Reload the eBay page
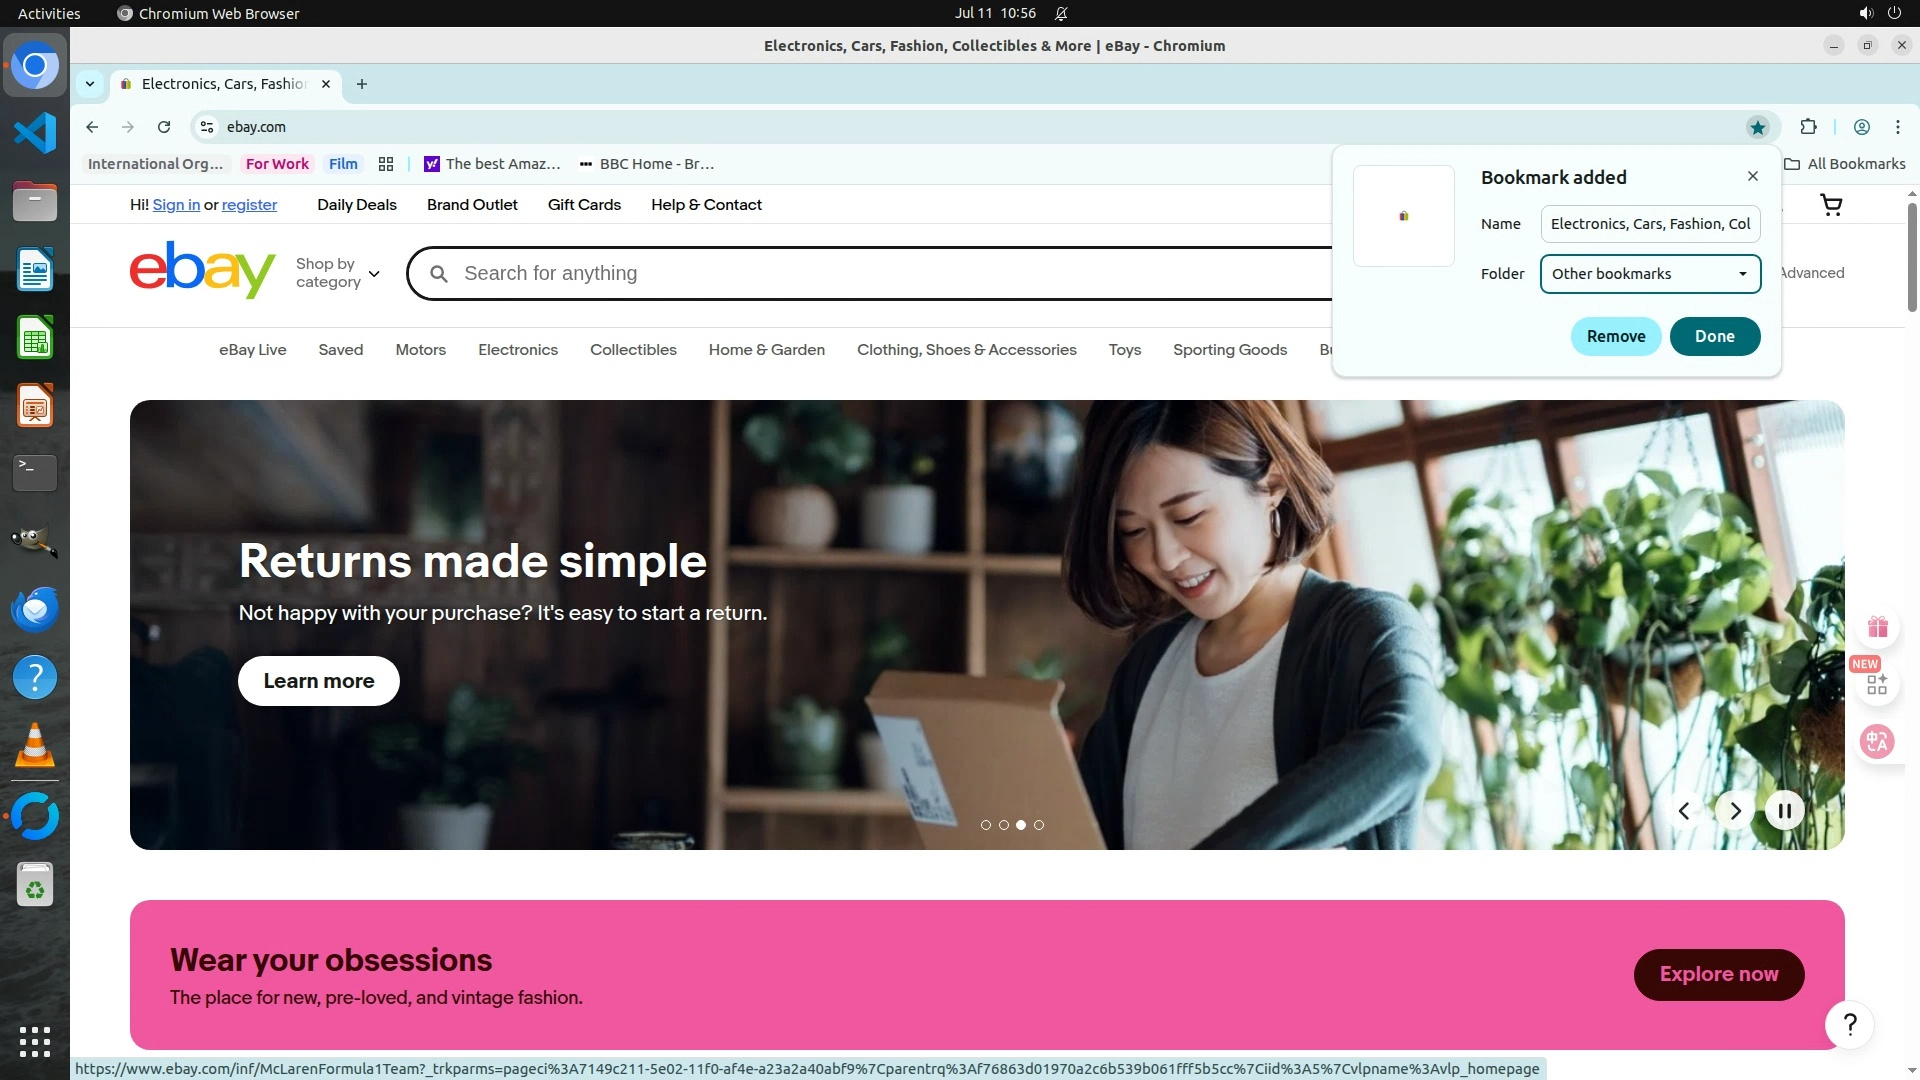The height and width of the screenshot is (1080, 1920). coord(164,127)
